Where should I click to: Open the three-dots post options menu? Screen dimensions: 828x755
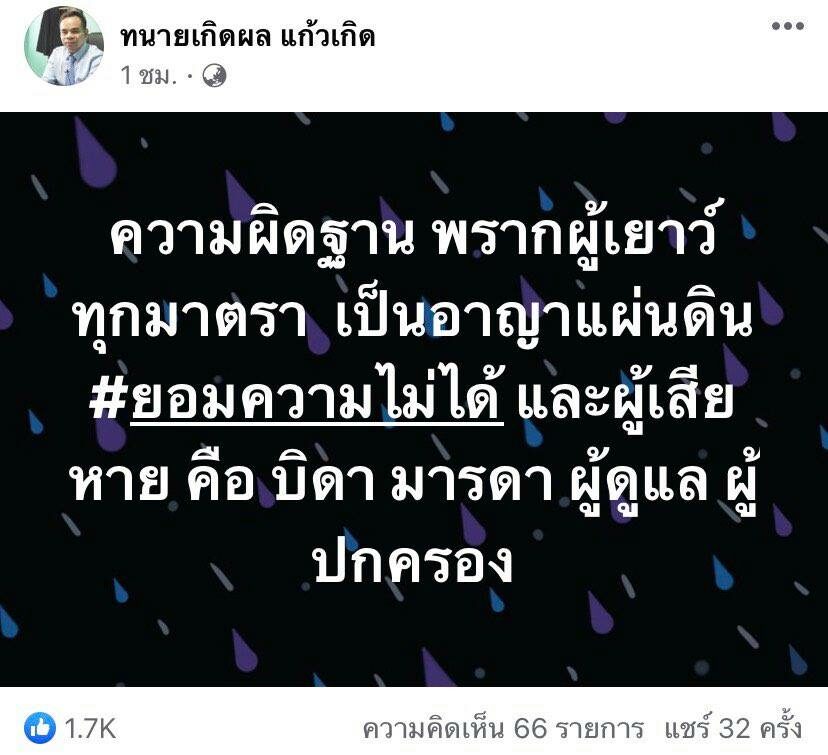click(788, 26)
